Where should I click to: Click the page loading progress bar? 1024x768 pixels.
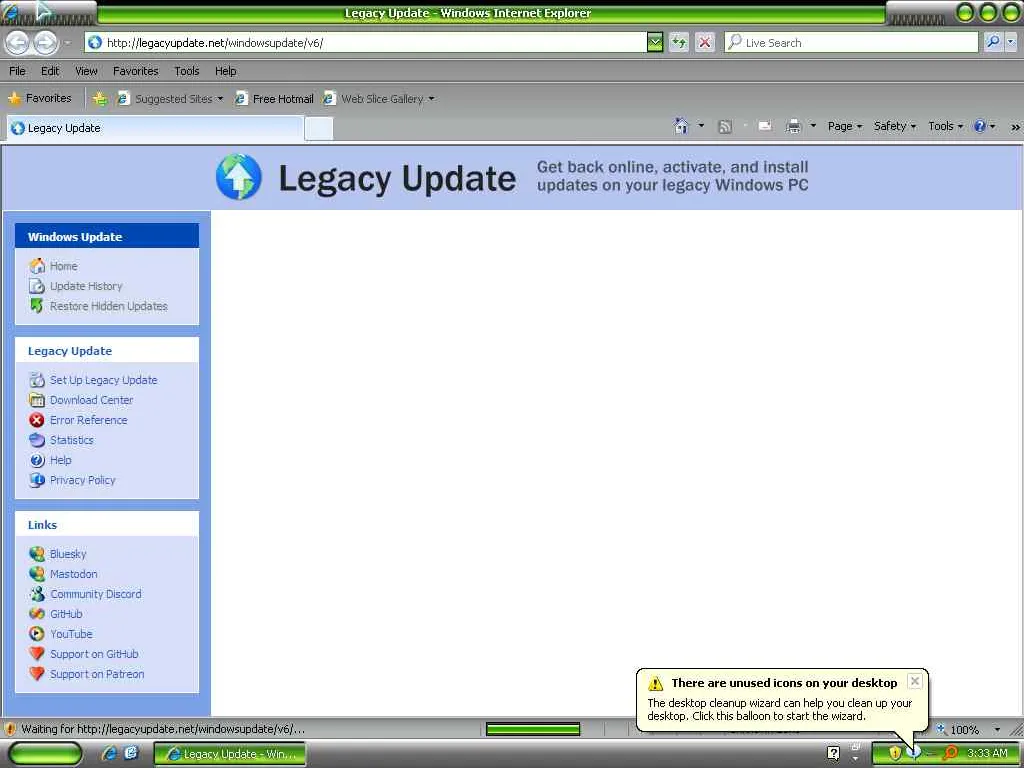533,729
